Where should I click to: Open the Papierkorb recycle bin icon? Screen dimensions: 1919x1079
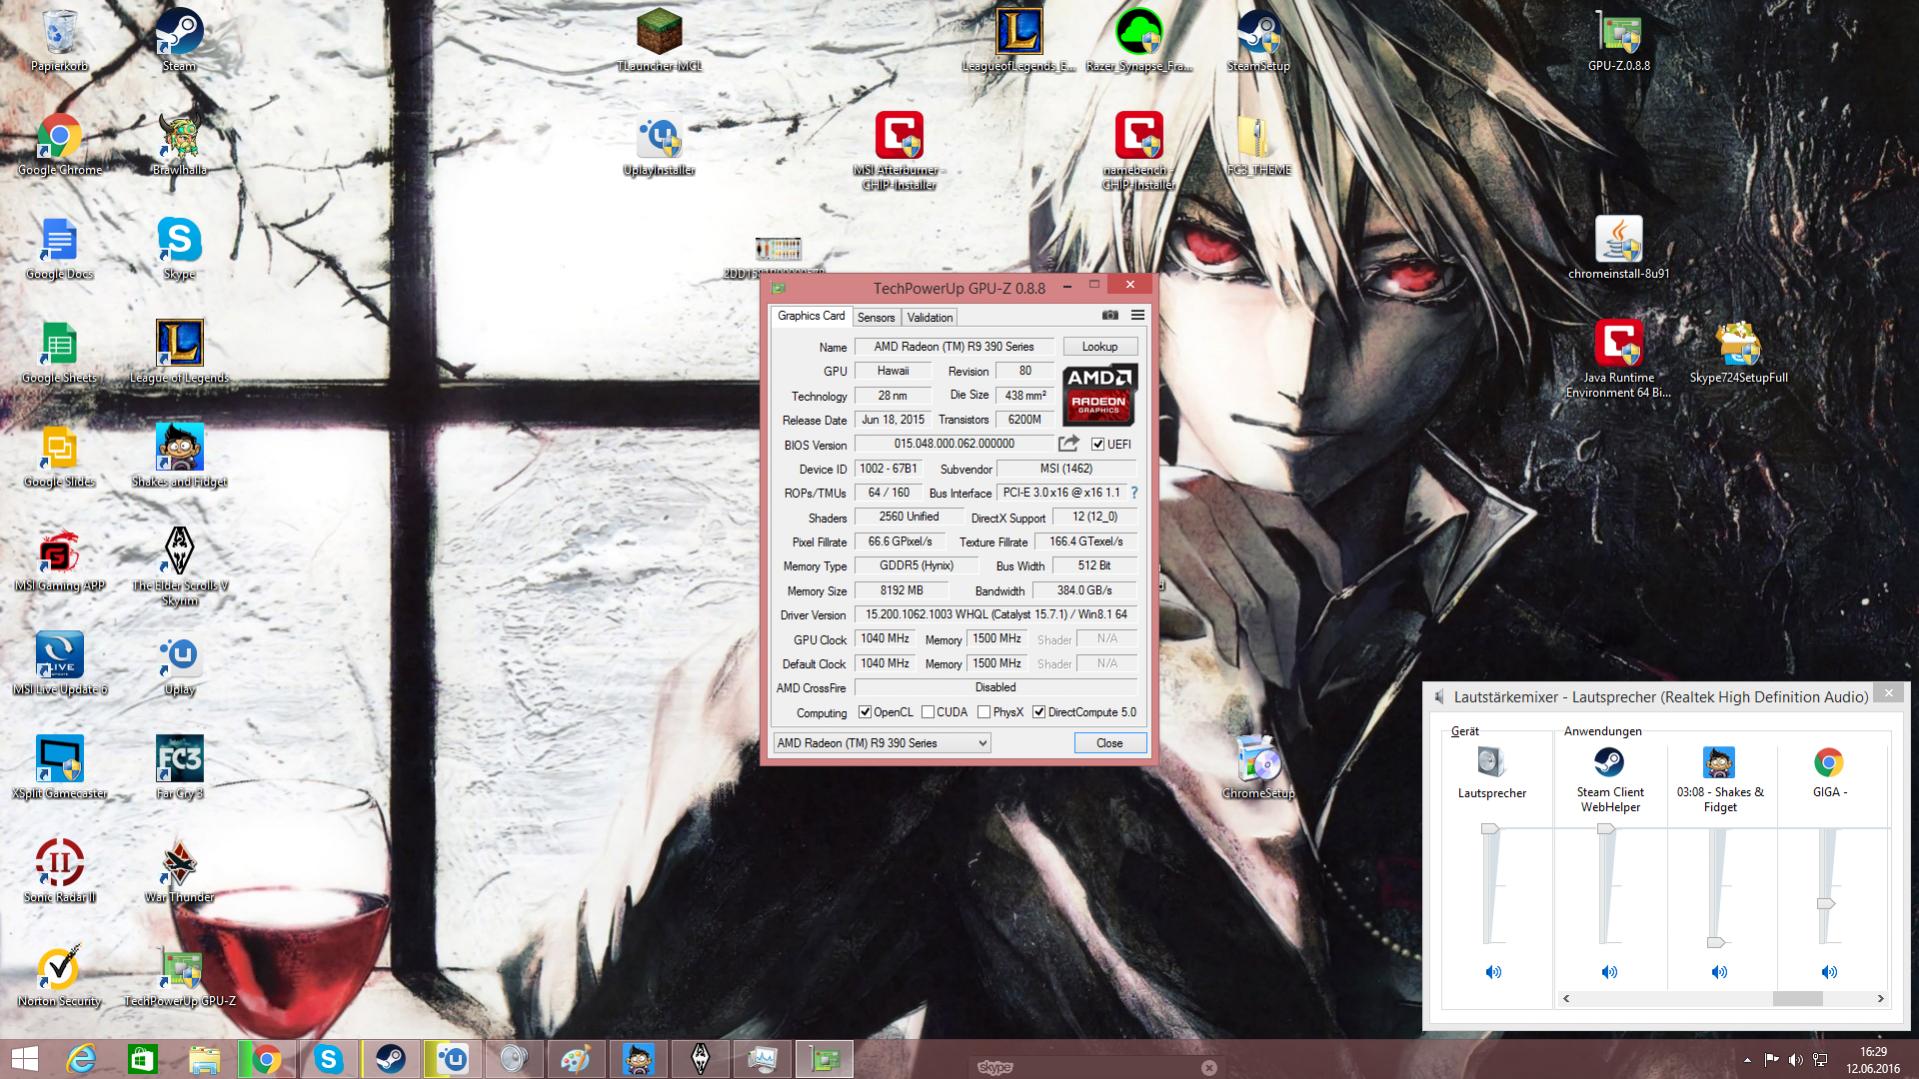click(59, 40)
